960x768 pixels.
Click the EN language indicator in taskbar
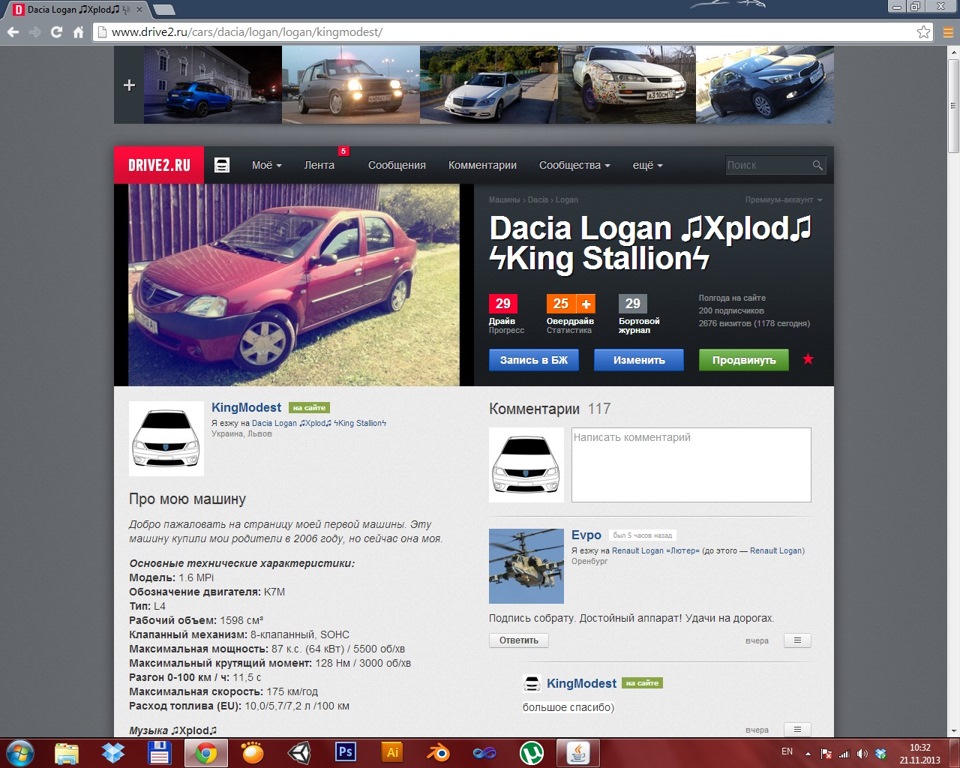[x=787, y=751]
